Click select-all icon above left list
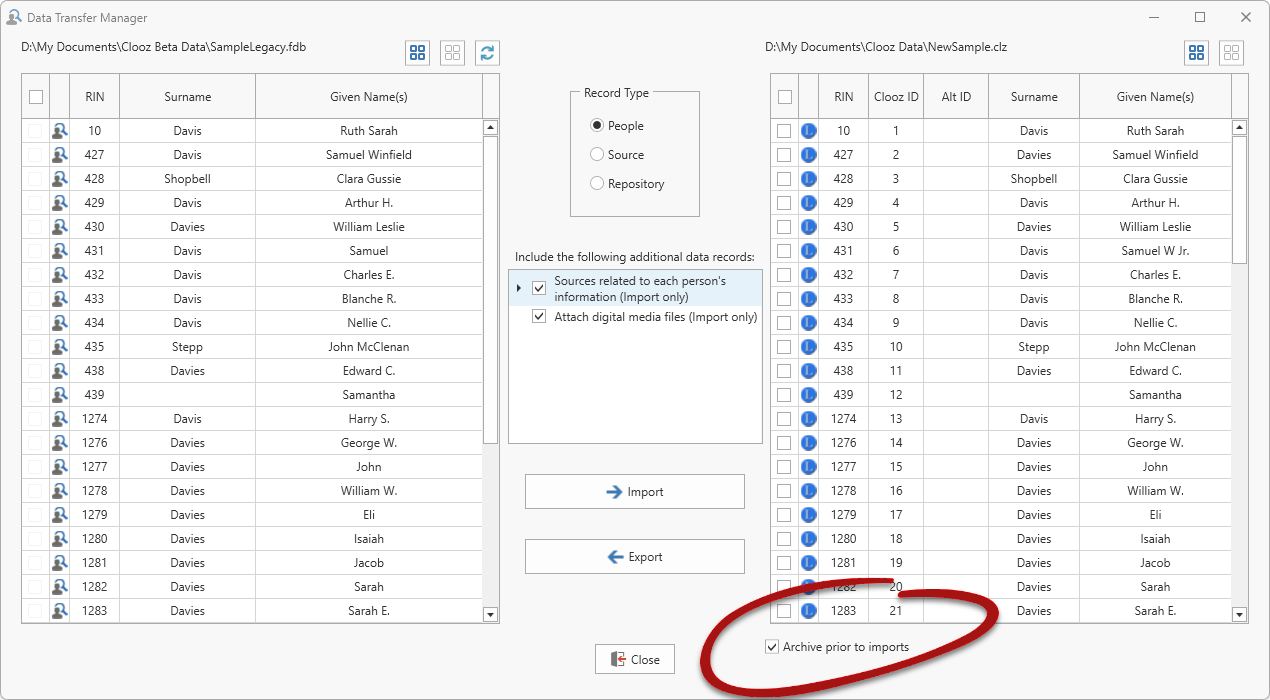Viewport: 1270px width, 700px height. click(418, 53)
